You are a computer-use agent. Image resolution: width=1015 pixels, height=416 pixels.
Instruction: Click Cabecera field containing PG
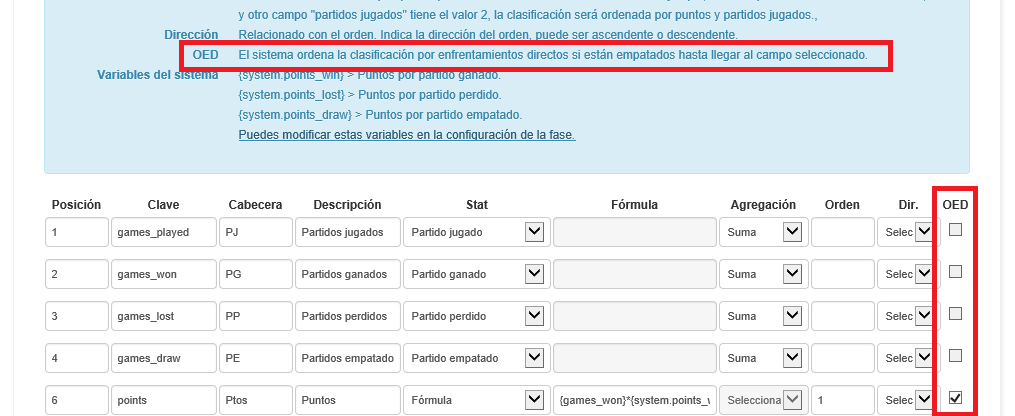(253, 274)
